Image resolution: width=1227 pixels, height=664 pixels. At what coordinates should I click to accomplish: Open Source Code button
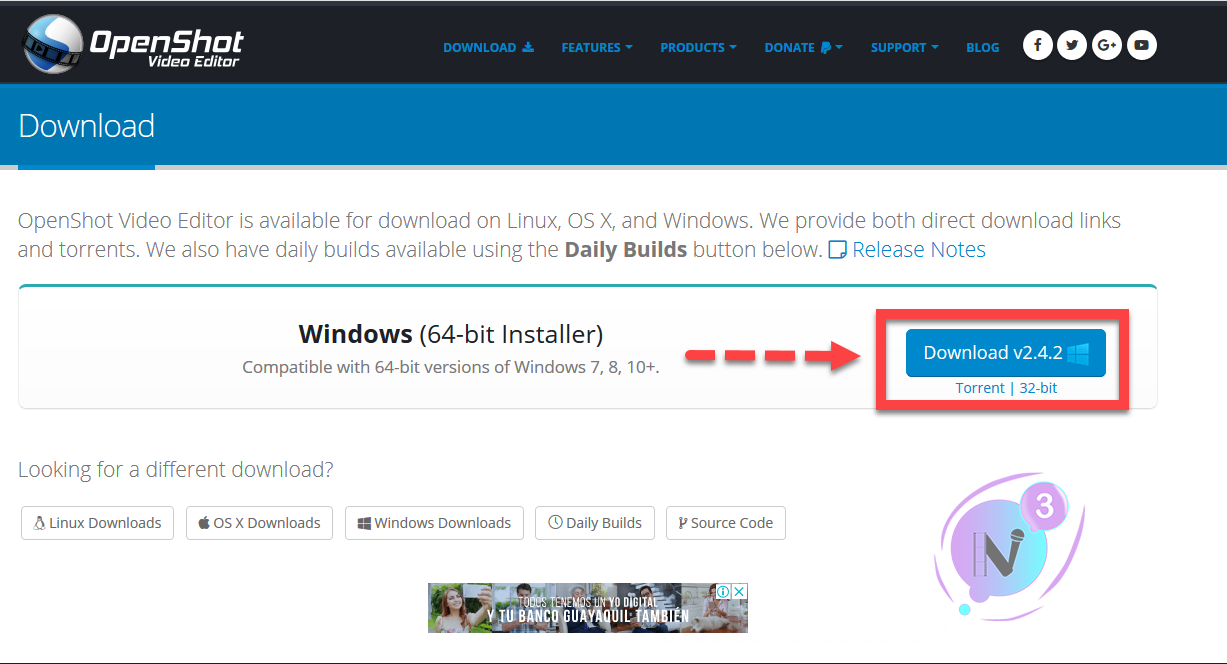point(726,523)
